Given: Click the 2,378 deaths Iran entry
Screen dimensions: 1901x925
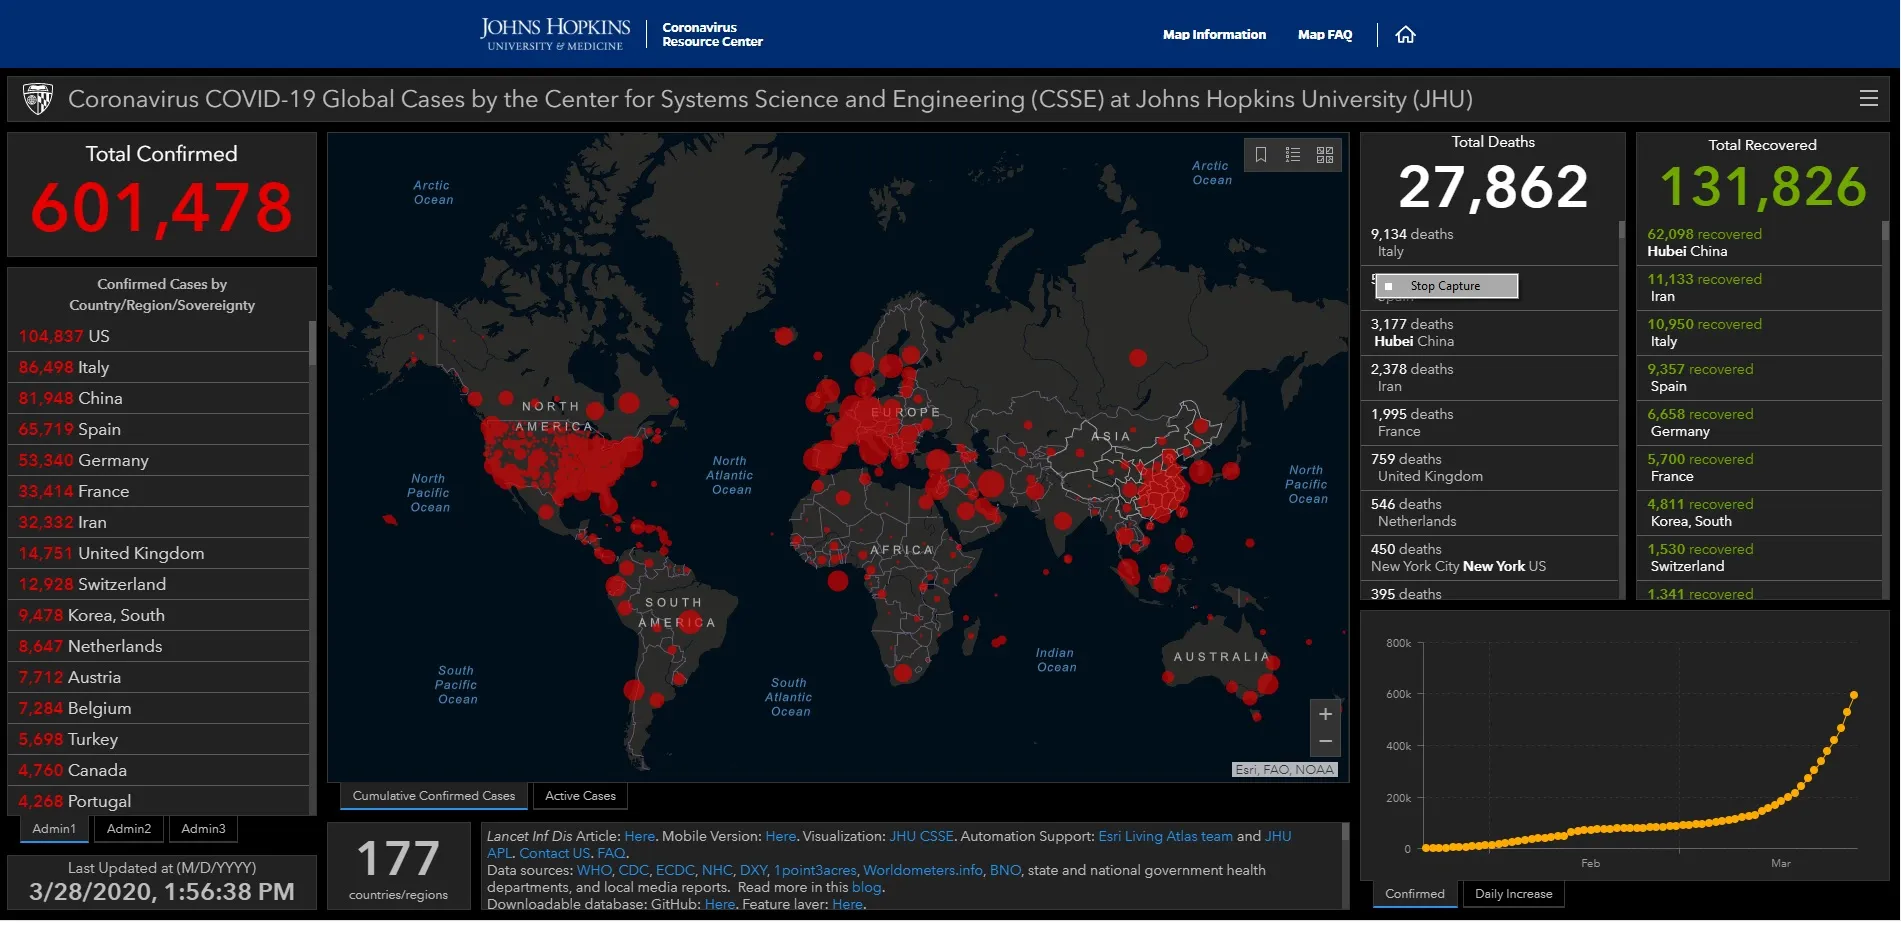Looking at the screenshot, I should point(1490,378).
